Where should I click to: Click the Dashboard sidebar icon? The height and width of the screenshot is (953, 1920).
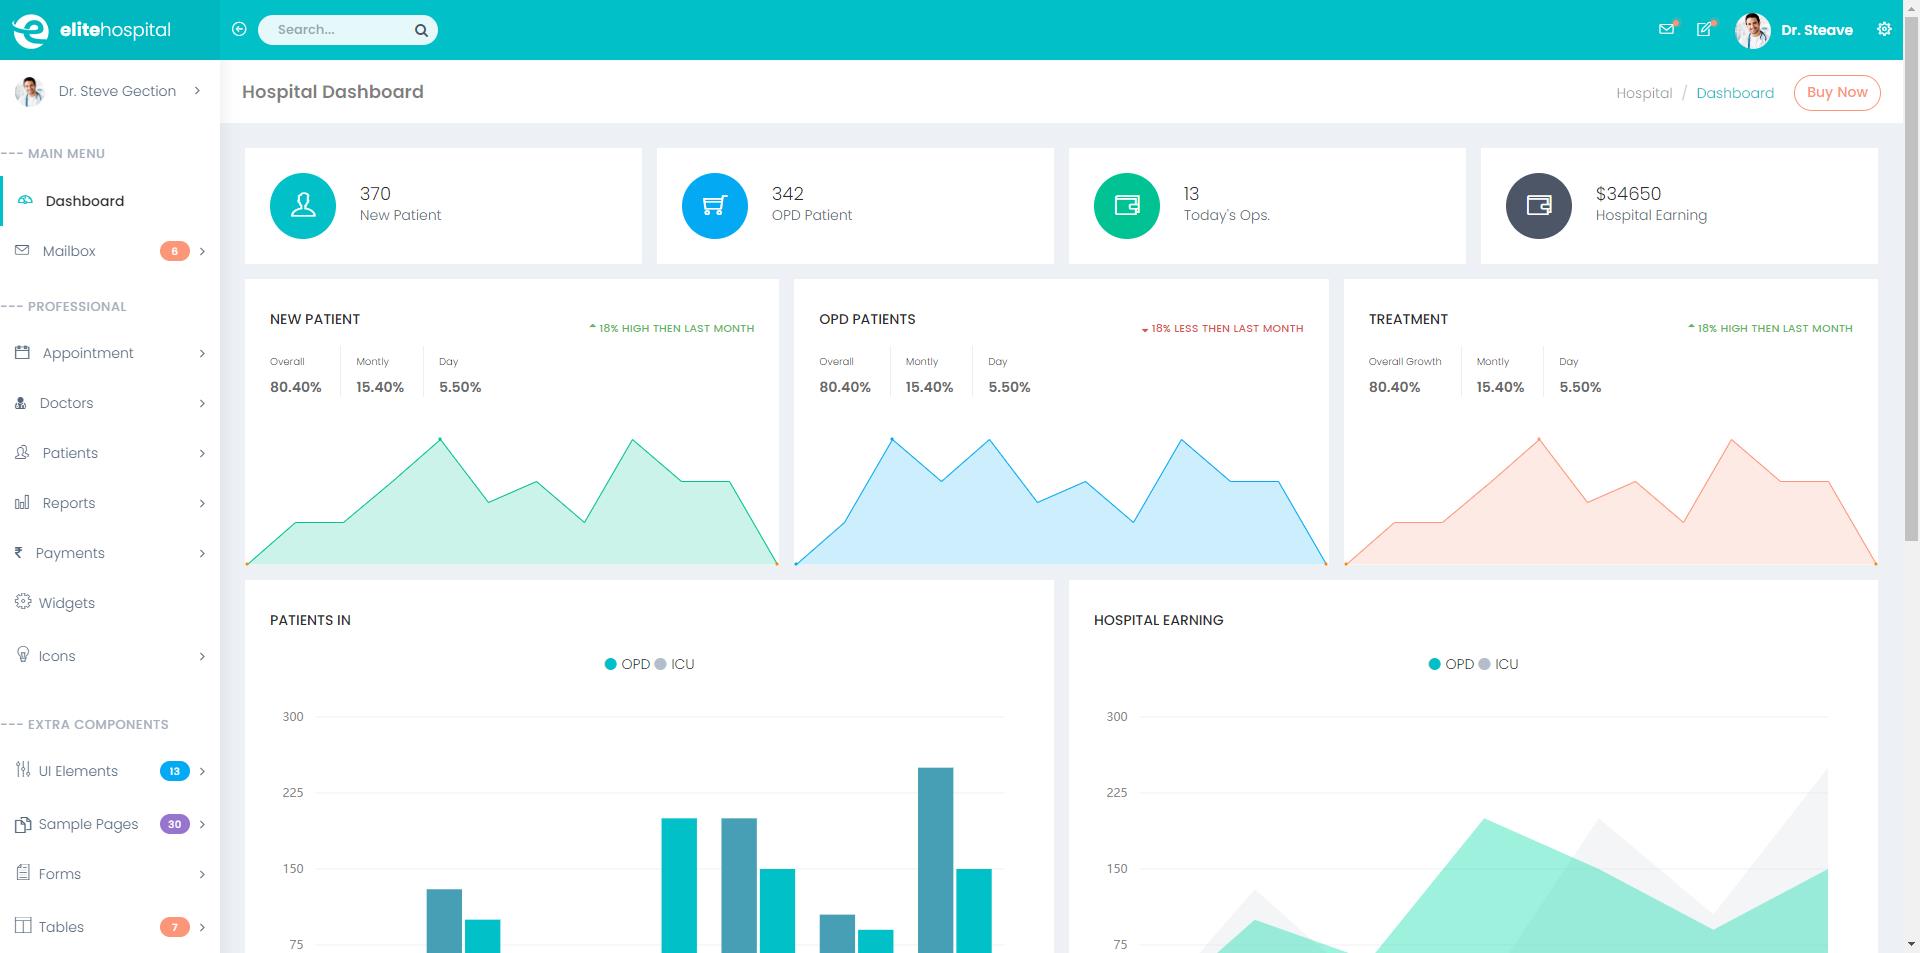click(25, 200)
